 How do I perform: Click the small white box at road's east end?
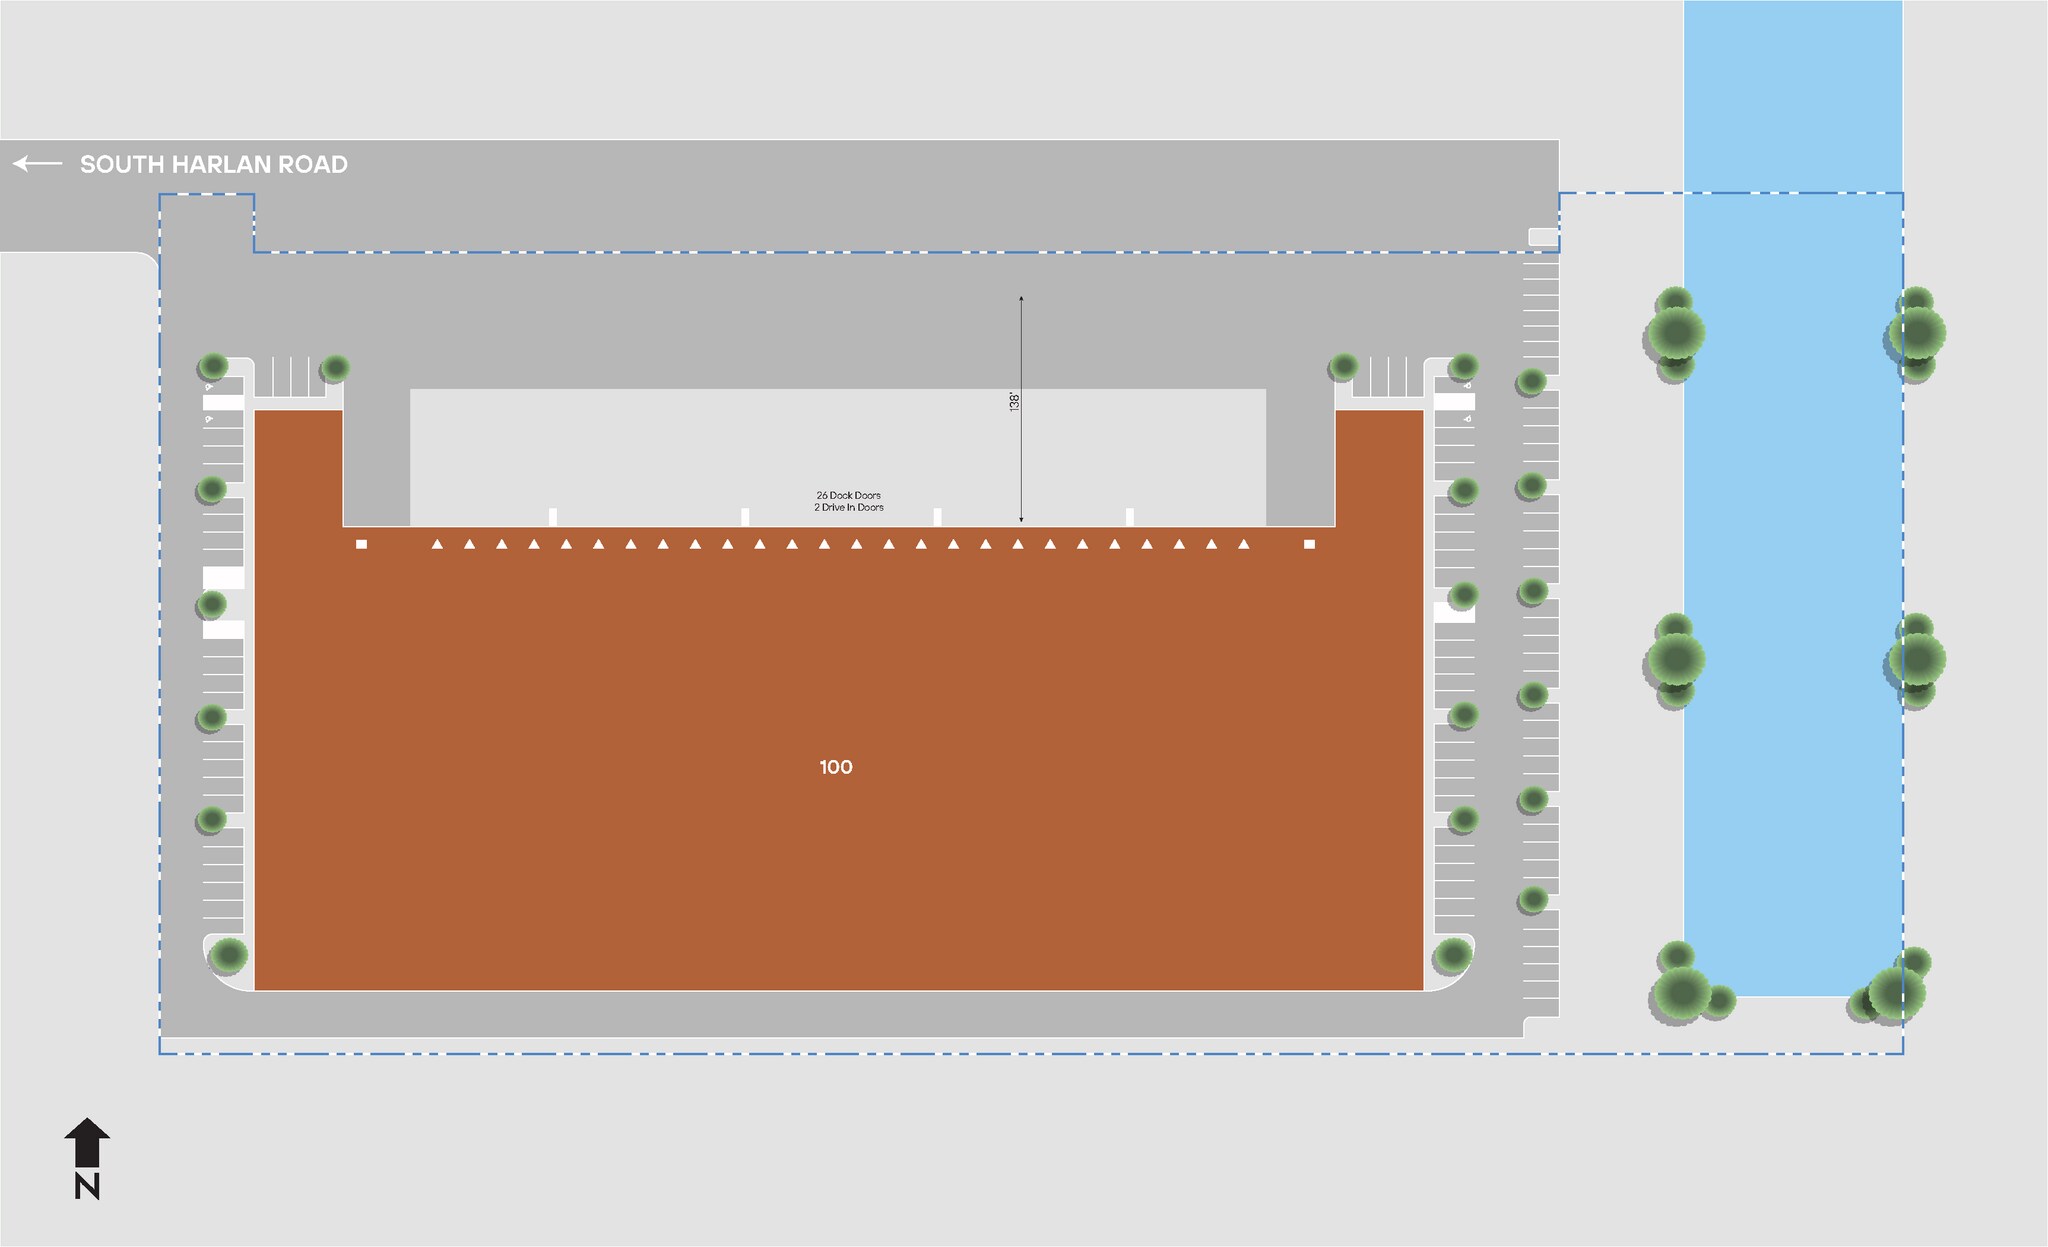point(1543,237)
